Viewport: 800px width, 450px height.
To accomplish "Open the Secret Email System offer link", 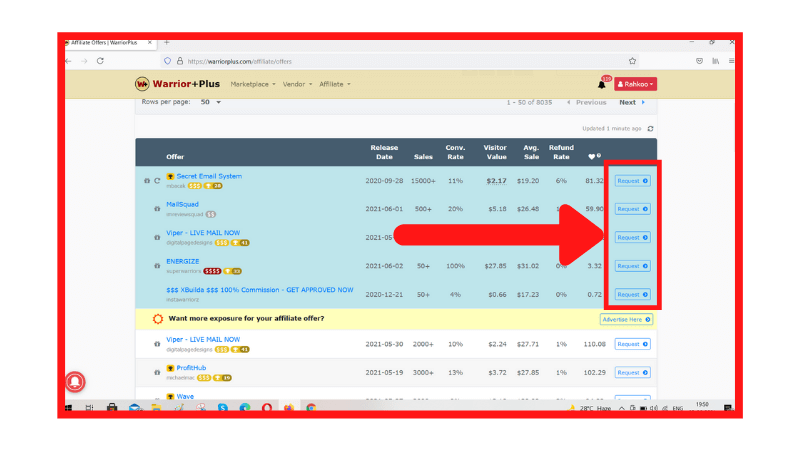I will pyautogui.click(x=209, y=176).
